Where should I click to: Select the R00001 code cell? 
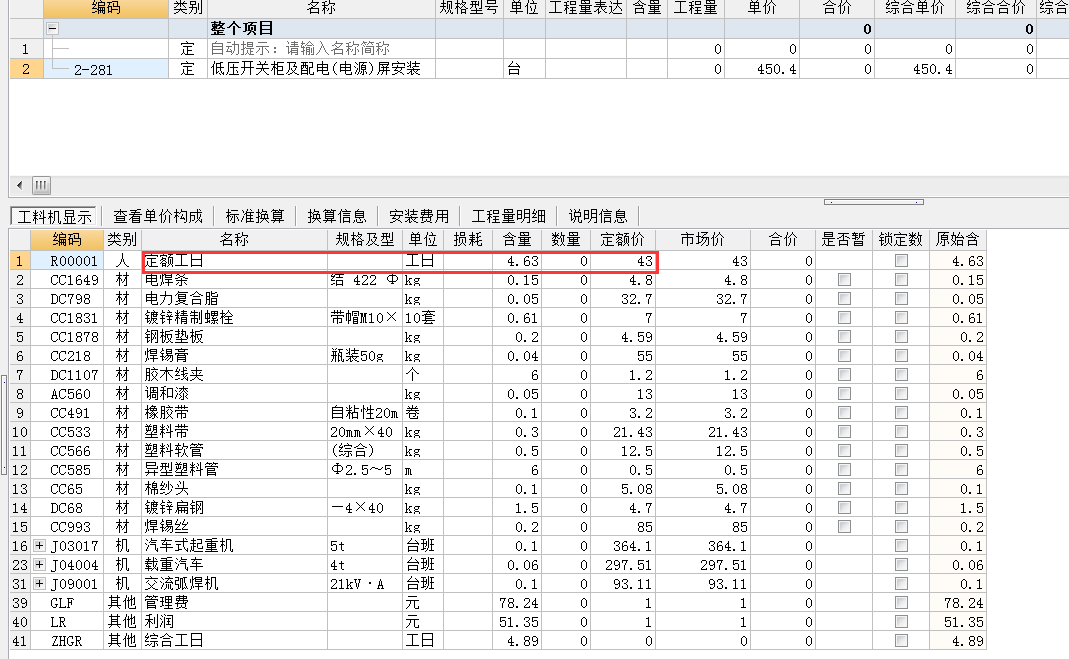(67, 261)
